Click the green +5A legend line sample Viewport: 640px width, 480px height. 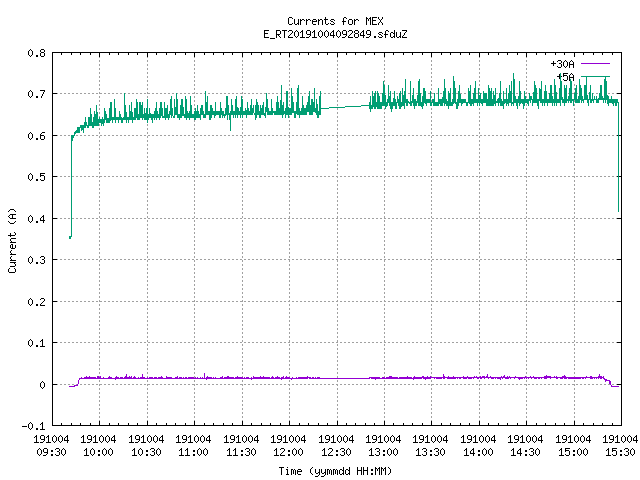(595, 76)
